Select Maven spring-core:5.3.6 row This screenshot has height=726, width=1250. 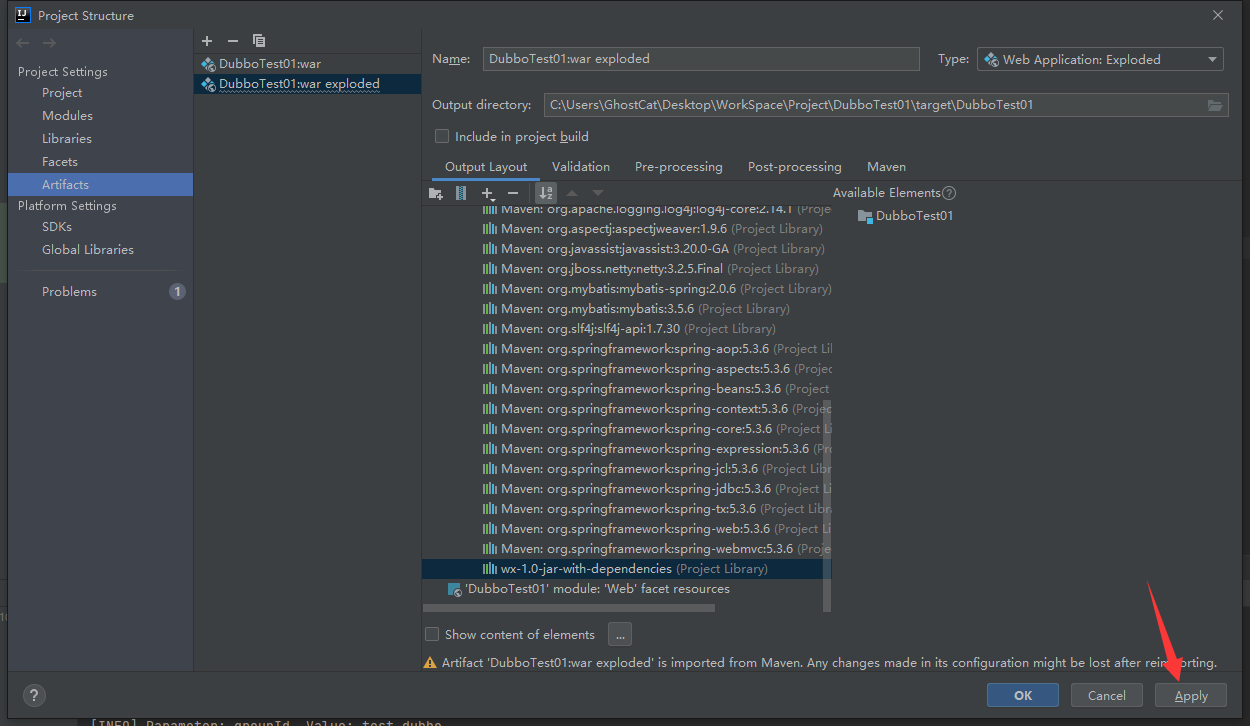tap(626, 429)
